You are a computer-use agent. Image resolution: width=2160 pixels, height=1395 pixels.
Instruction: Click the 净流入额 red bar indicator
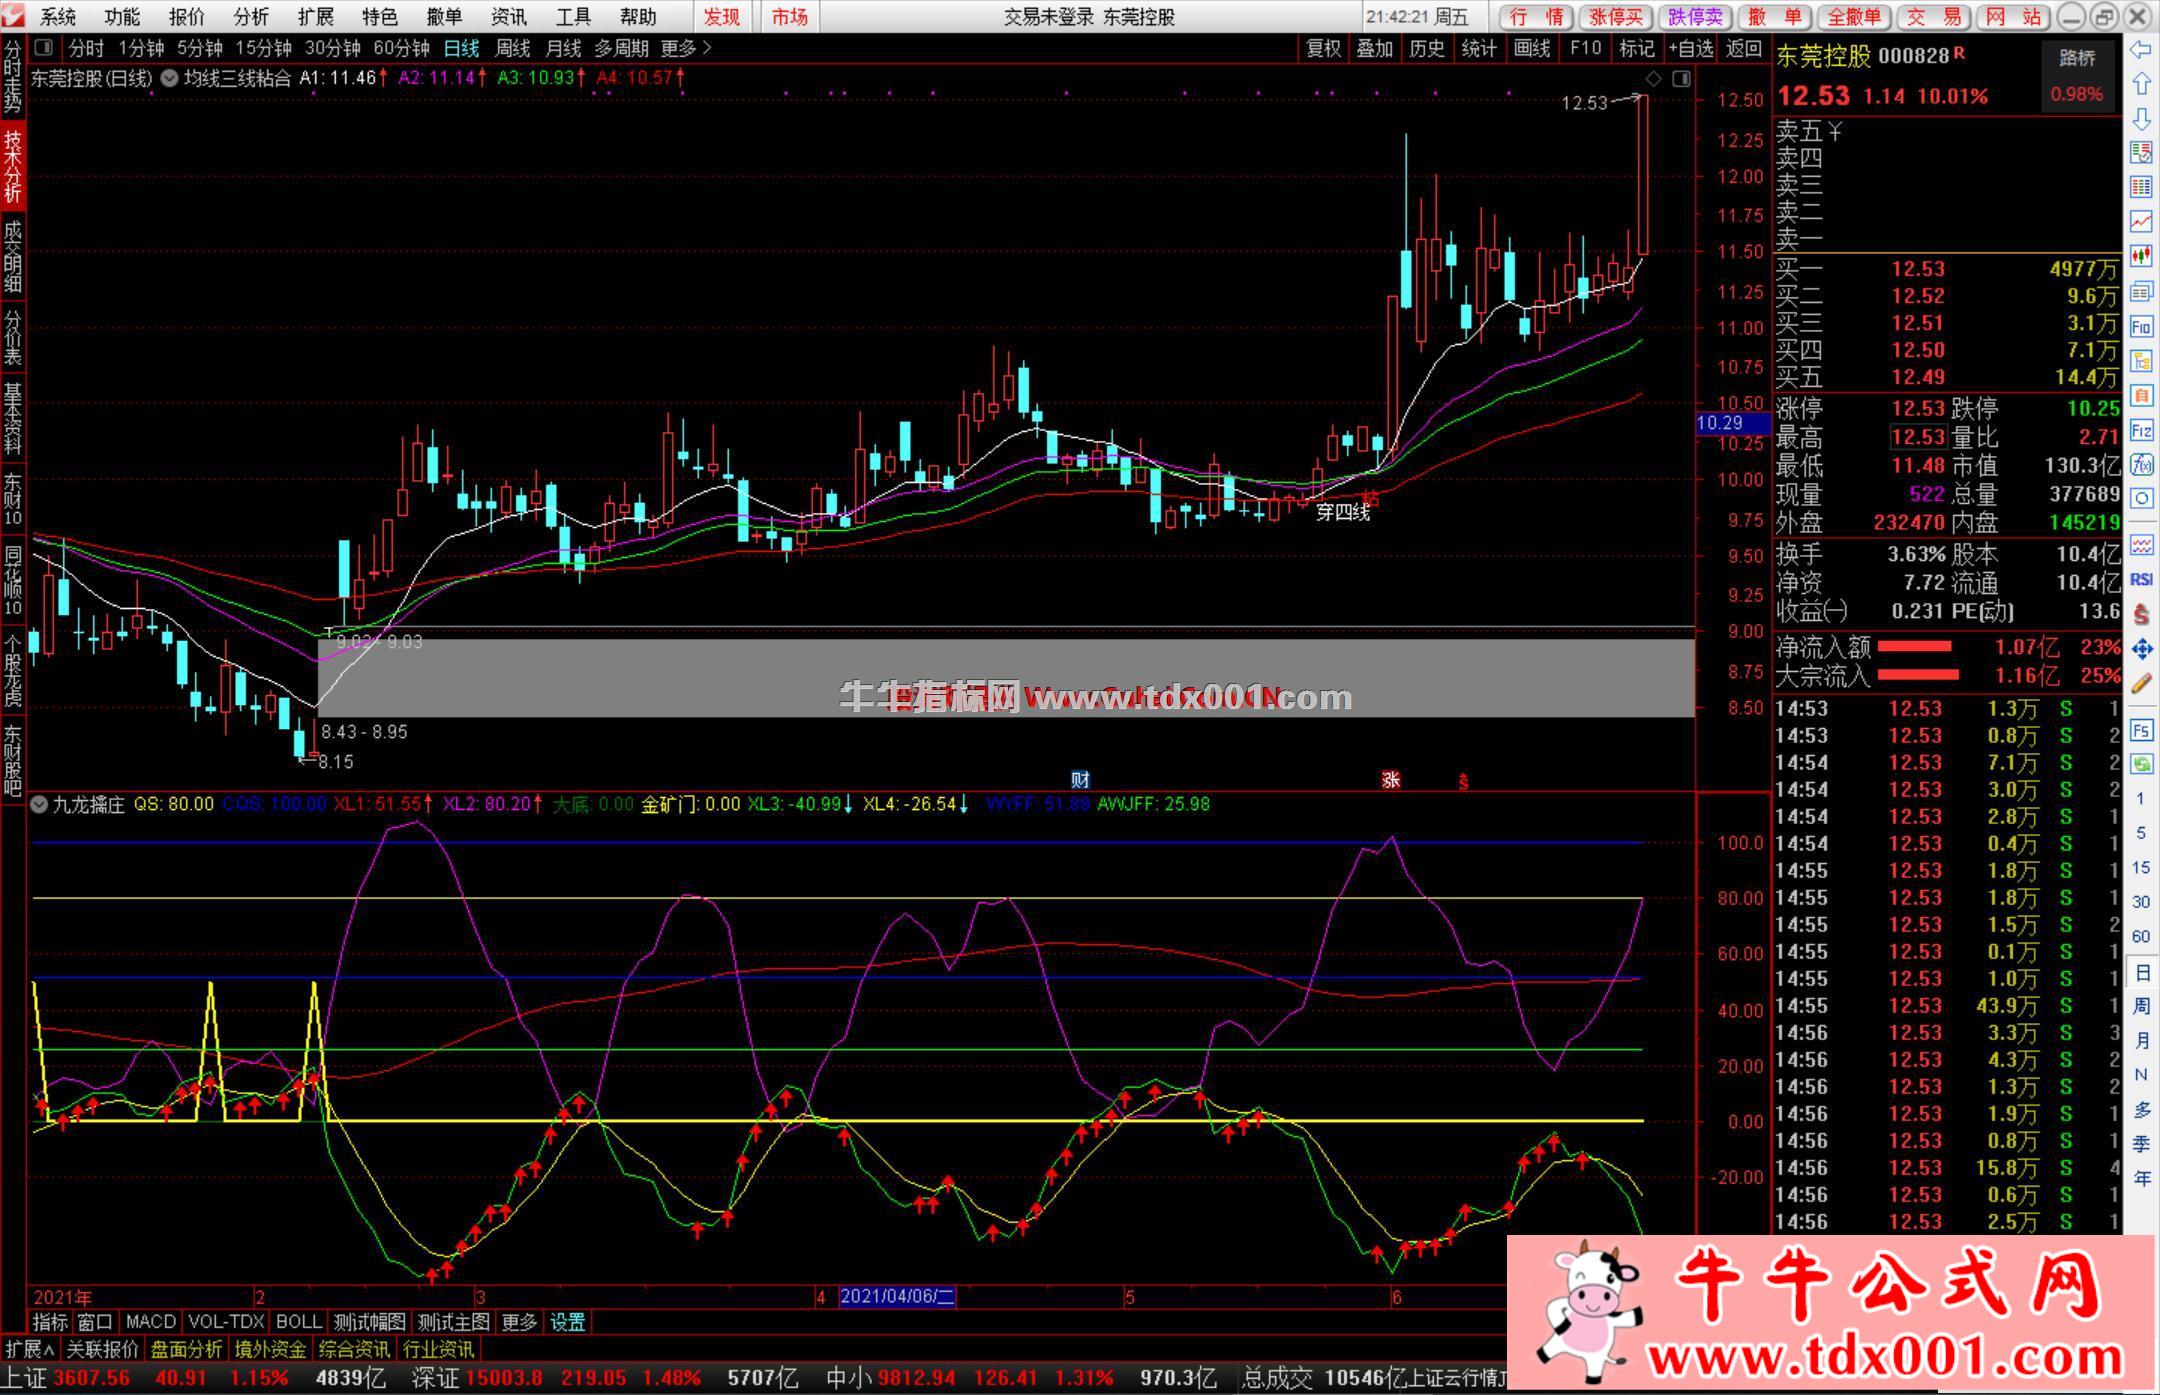(x=1915, y=647)
